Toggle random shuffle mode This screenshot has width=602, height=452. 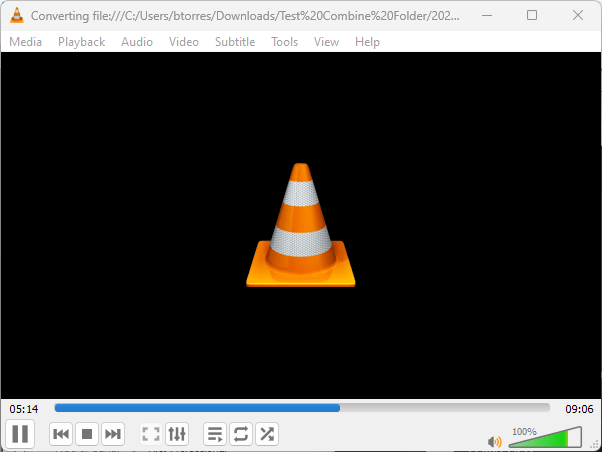pos(267,434)
